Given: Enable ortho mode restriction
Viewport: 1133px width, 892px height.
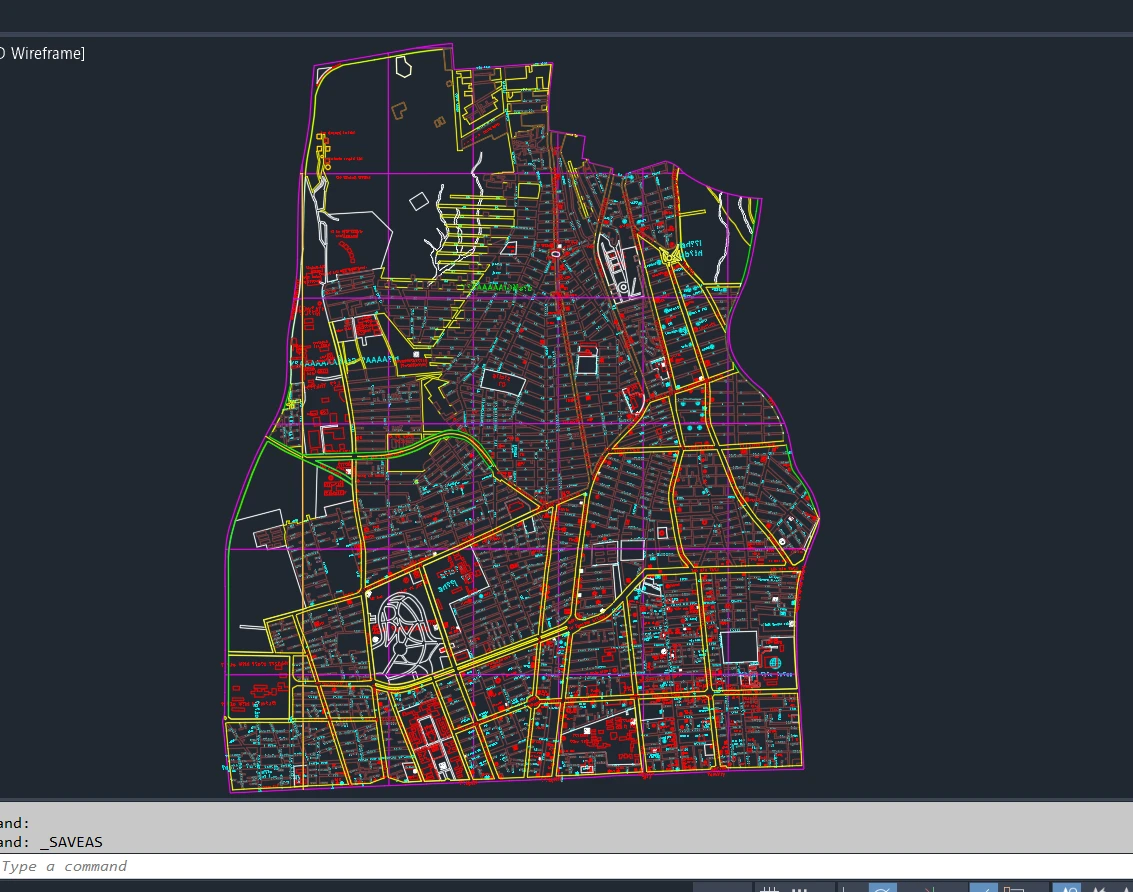Looking at the screenshot, I should [848, 888].
